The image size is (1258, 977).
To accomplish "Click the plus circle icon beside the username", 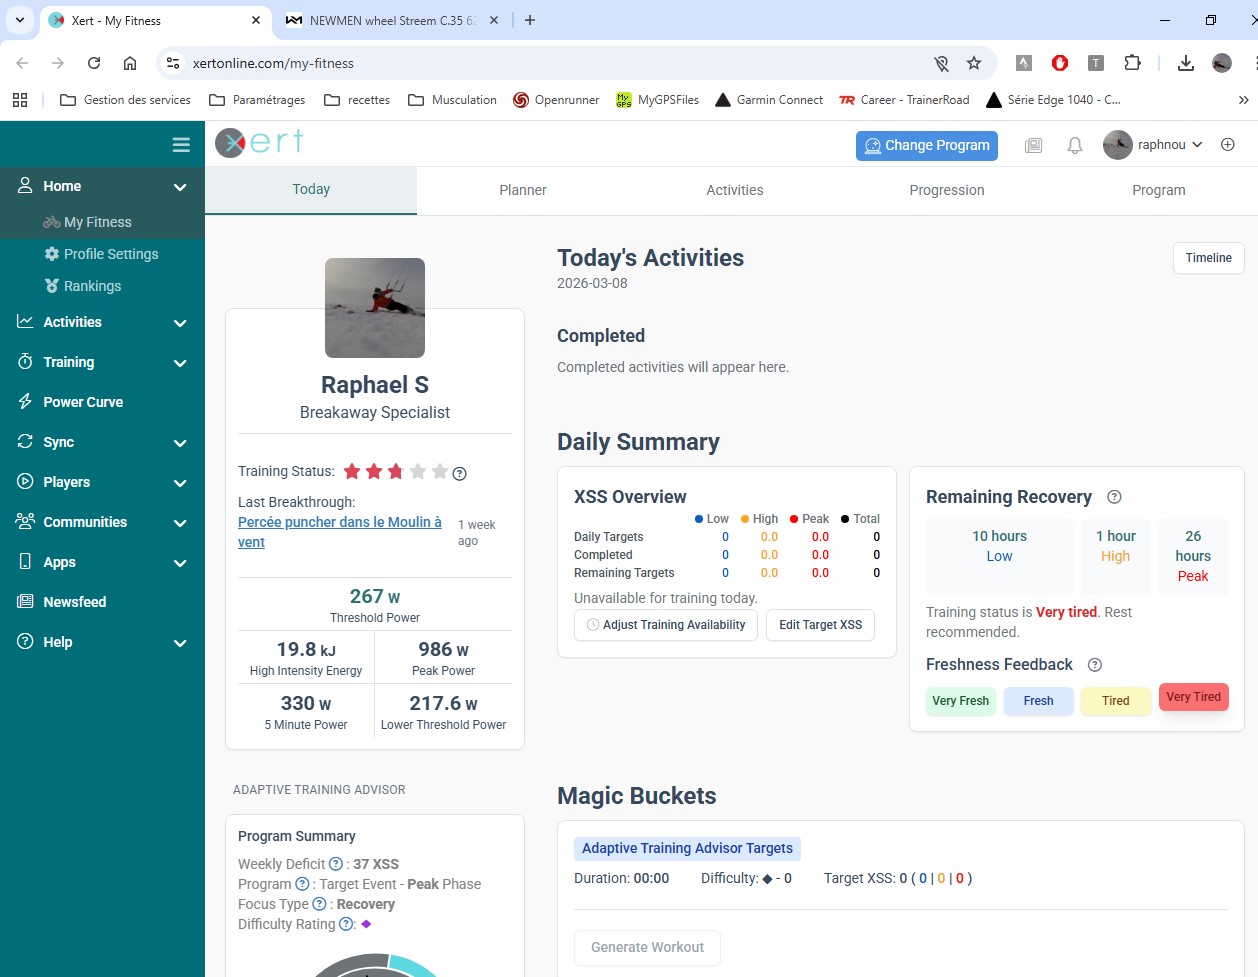I will click(1228, 145).
